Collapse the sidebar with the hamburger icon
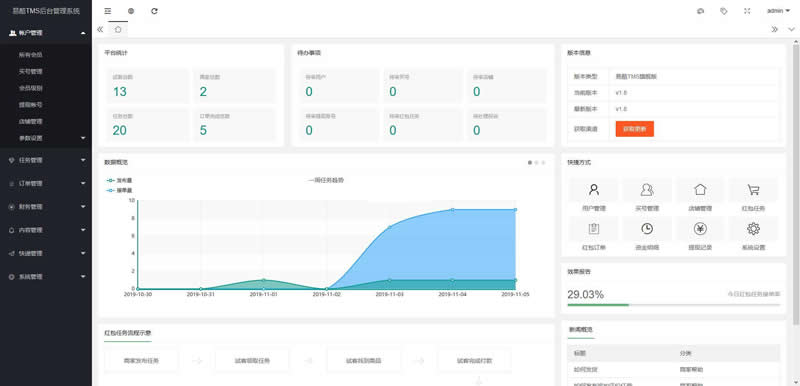800x386 pixels. [108, 11]
